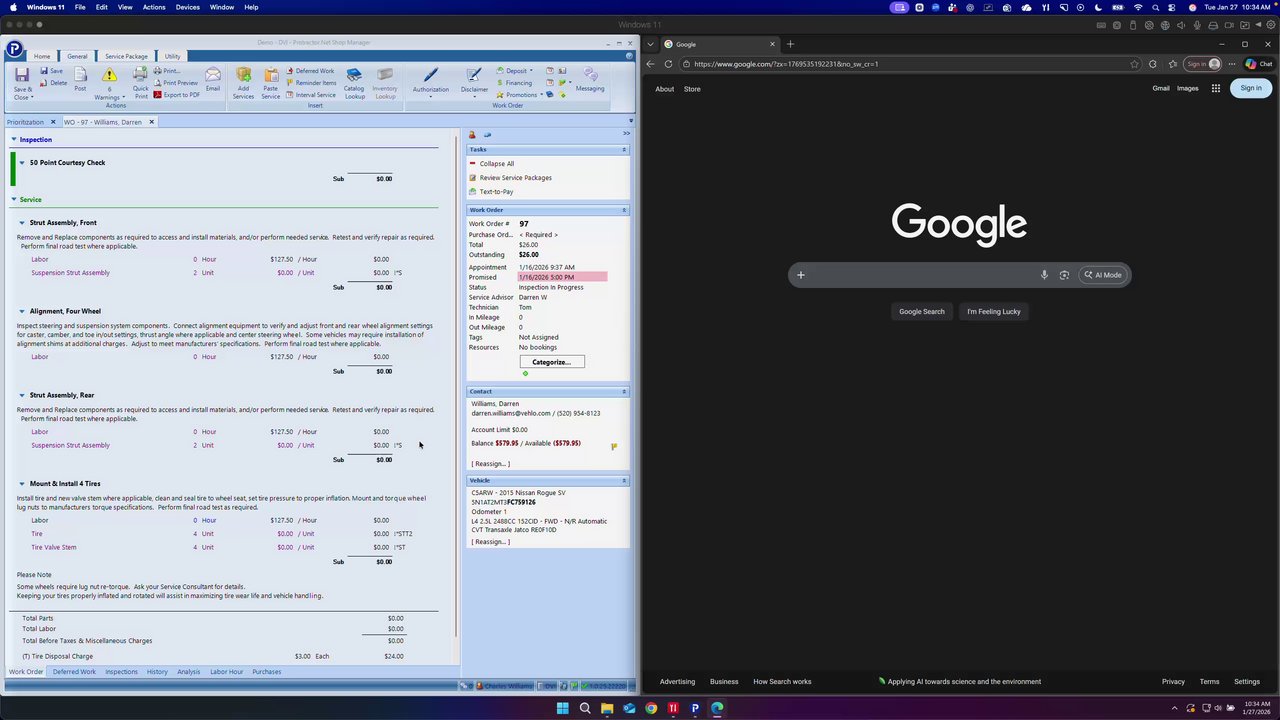The image size is (1280, 720).
Task: Open the Windows Start menu
Action: tap(562, 708)
